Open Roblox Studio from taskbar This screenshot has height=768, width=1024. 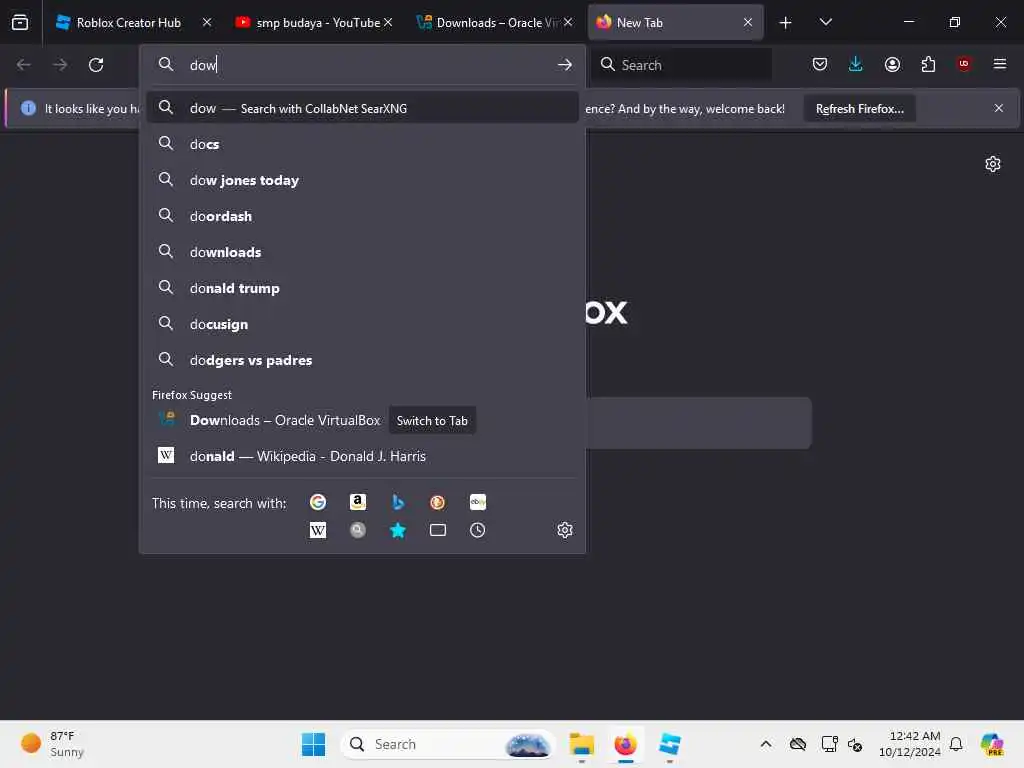click(x=669, y=744)
